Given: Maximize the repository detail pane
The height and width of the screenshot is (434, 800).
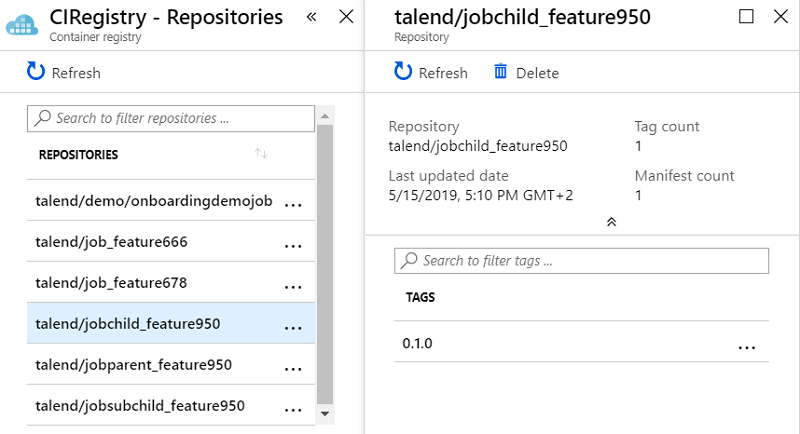Looking at the screenshot, I should pos(745,17).
